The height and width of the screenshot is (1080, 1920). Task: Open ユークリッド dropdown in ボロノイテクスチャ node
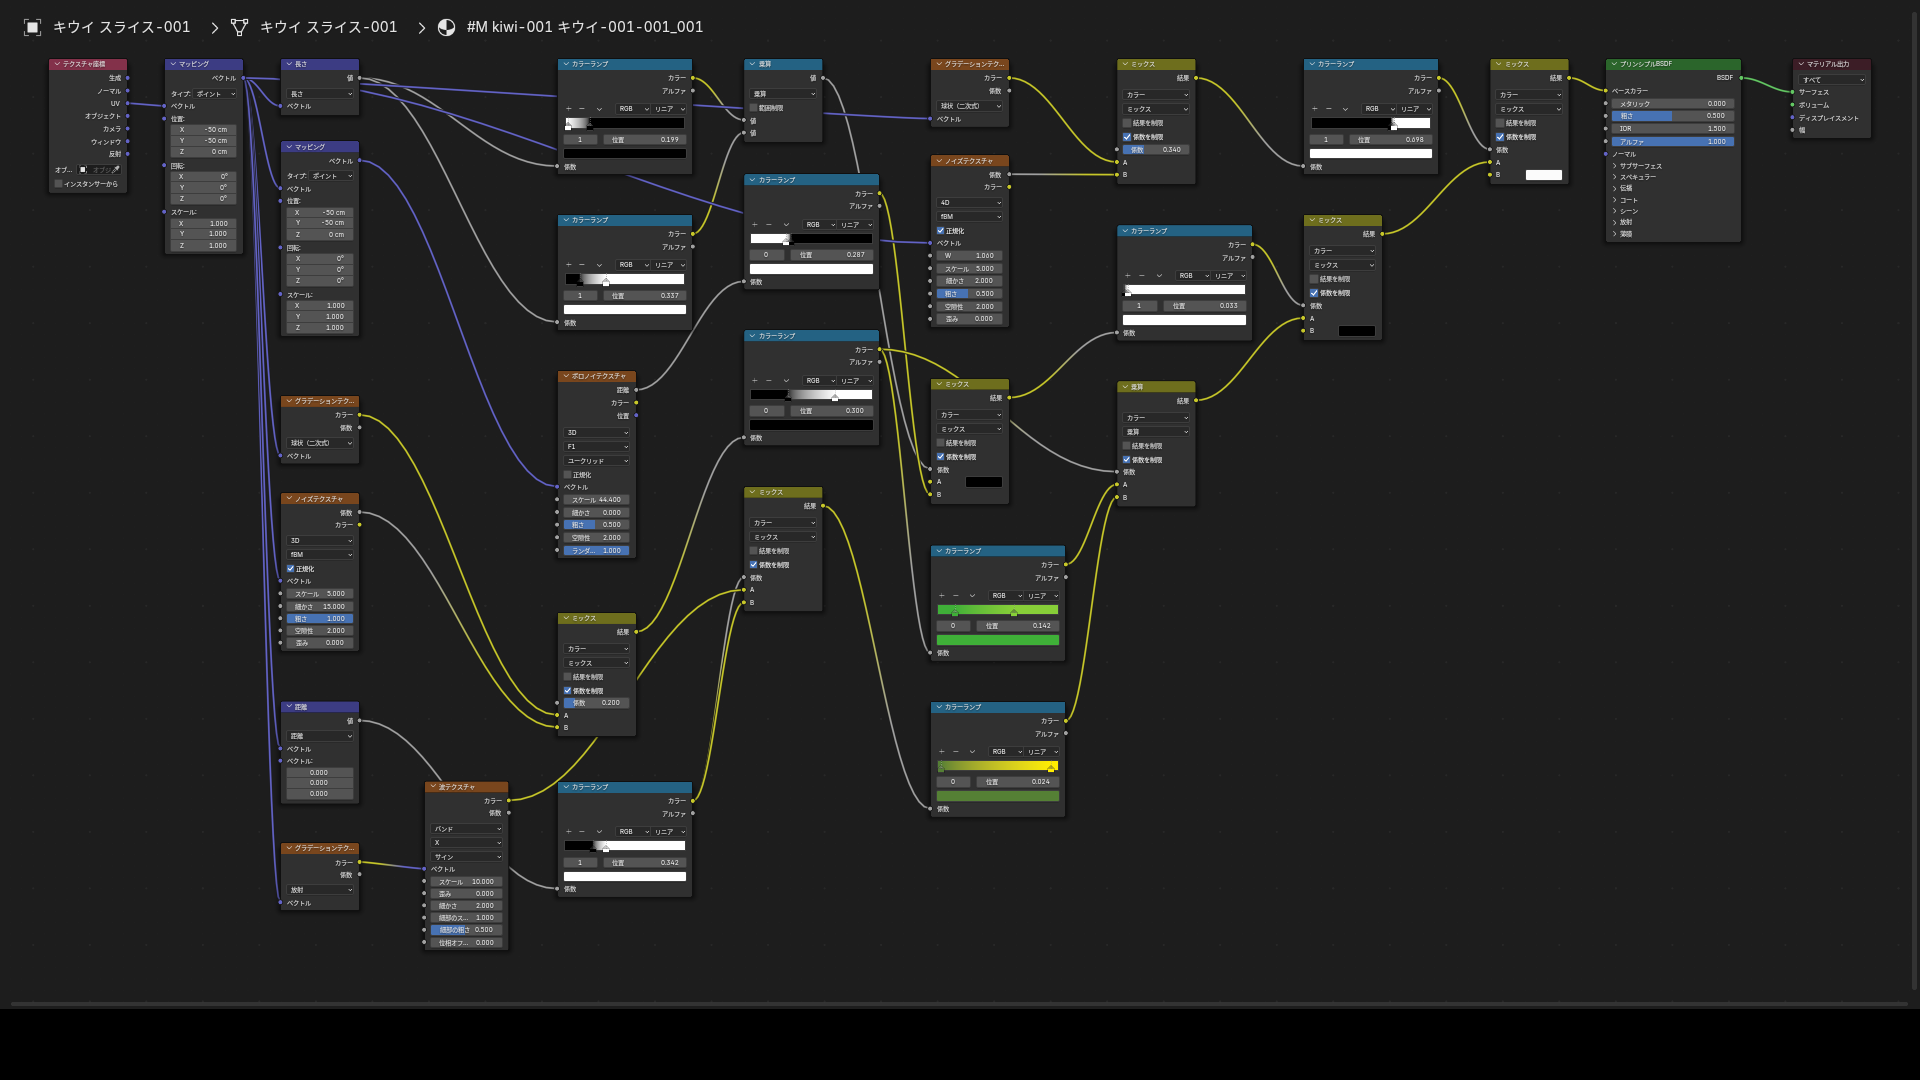(597, 461)
